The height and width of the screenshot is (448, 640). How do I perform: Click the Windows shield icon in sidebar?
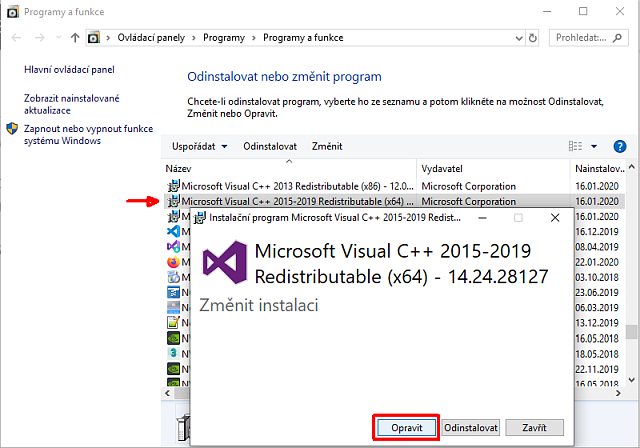click(x=12, y=129)
